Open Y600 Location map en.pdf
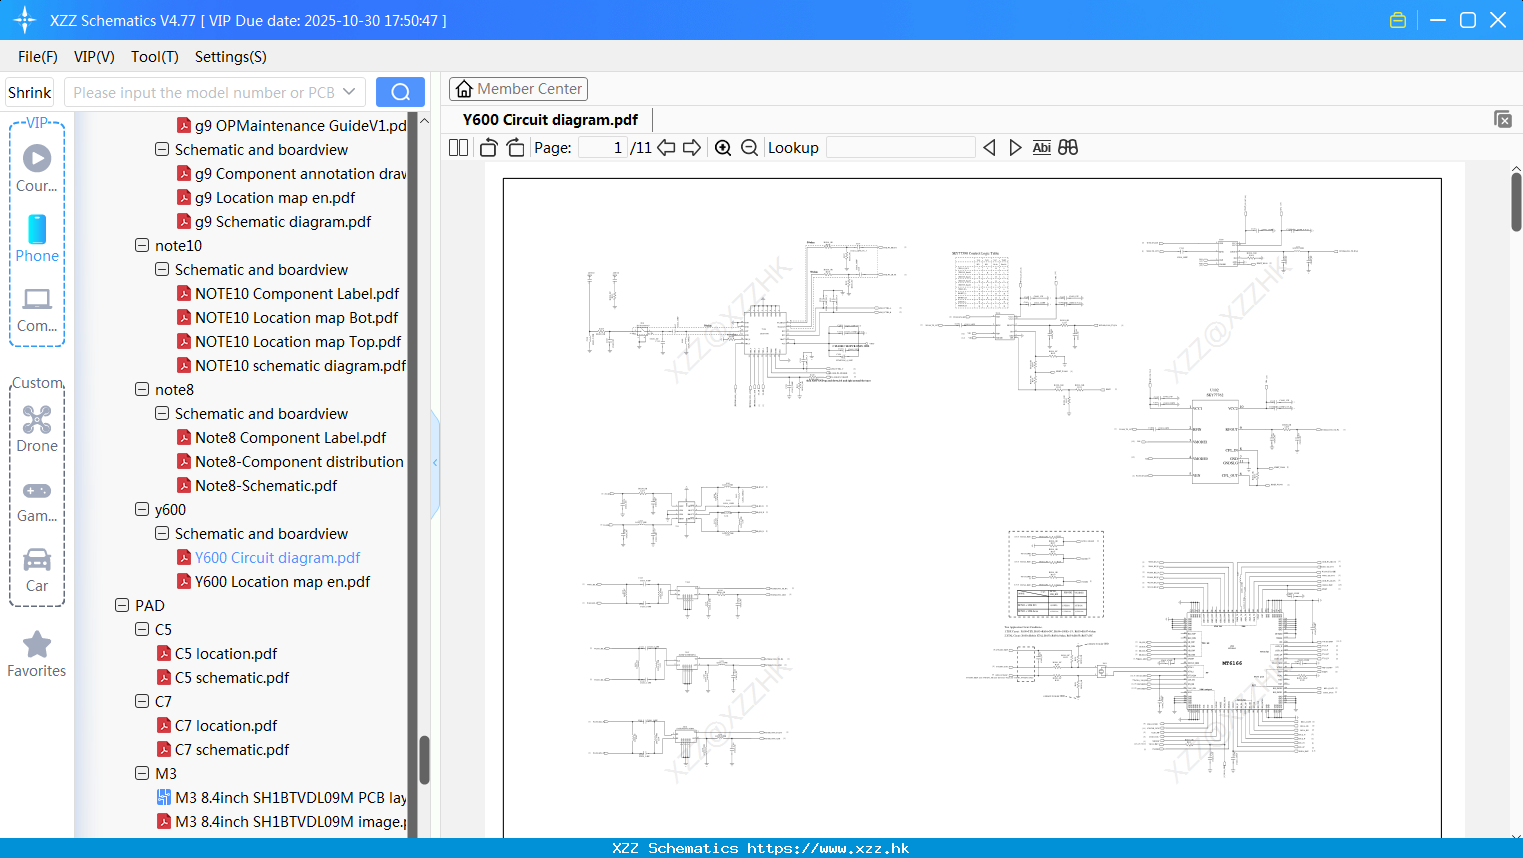Screen dimensions: 1523x858 (x=282, y=581)
